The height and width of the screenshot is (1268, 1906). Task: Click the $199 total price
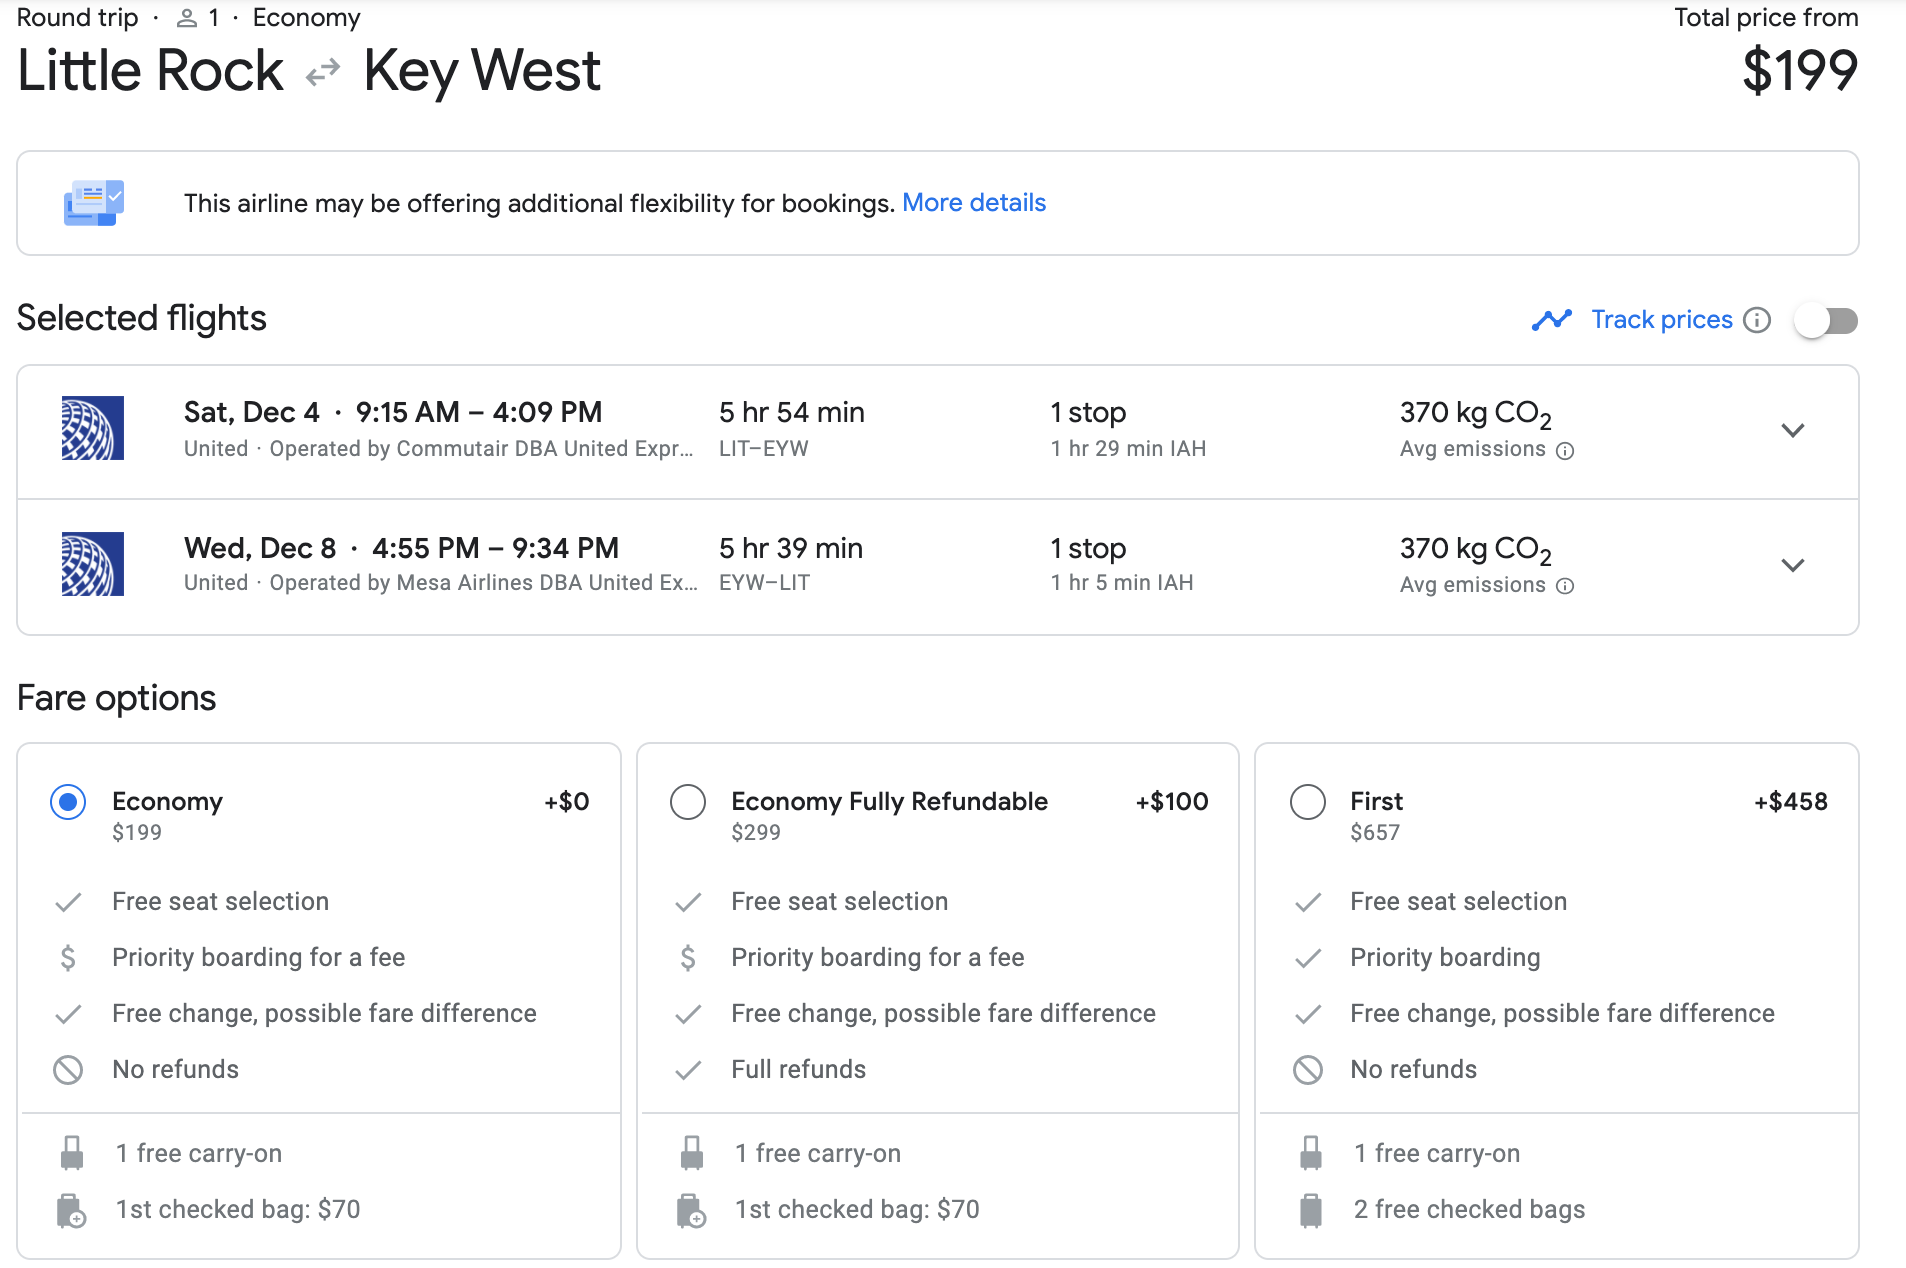click(x=1799, y=71)
